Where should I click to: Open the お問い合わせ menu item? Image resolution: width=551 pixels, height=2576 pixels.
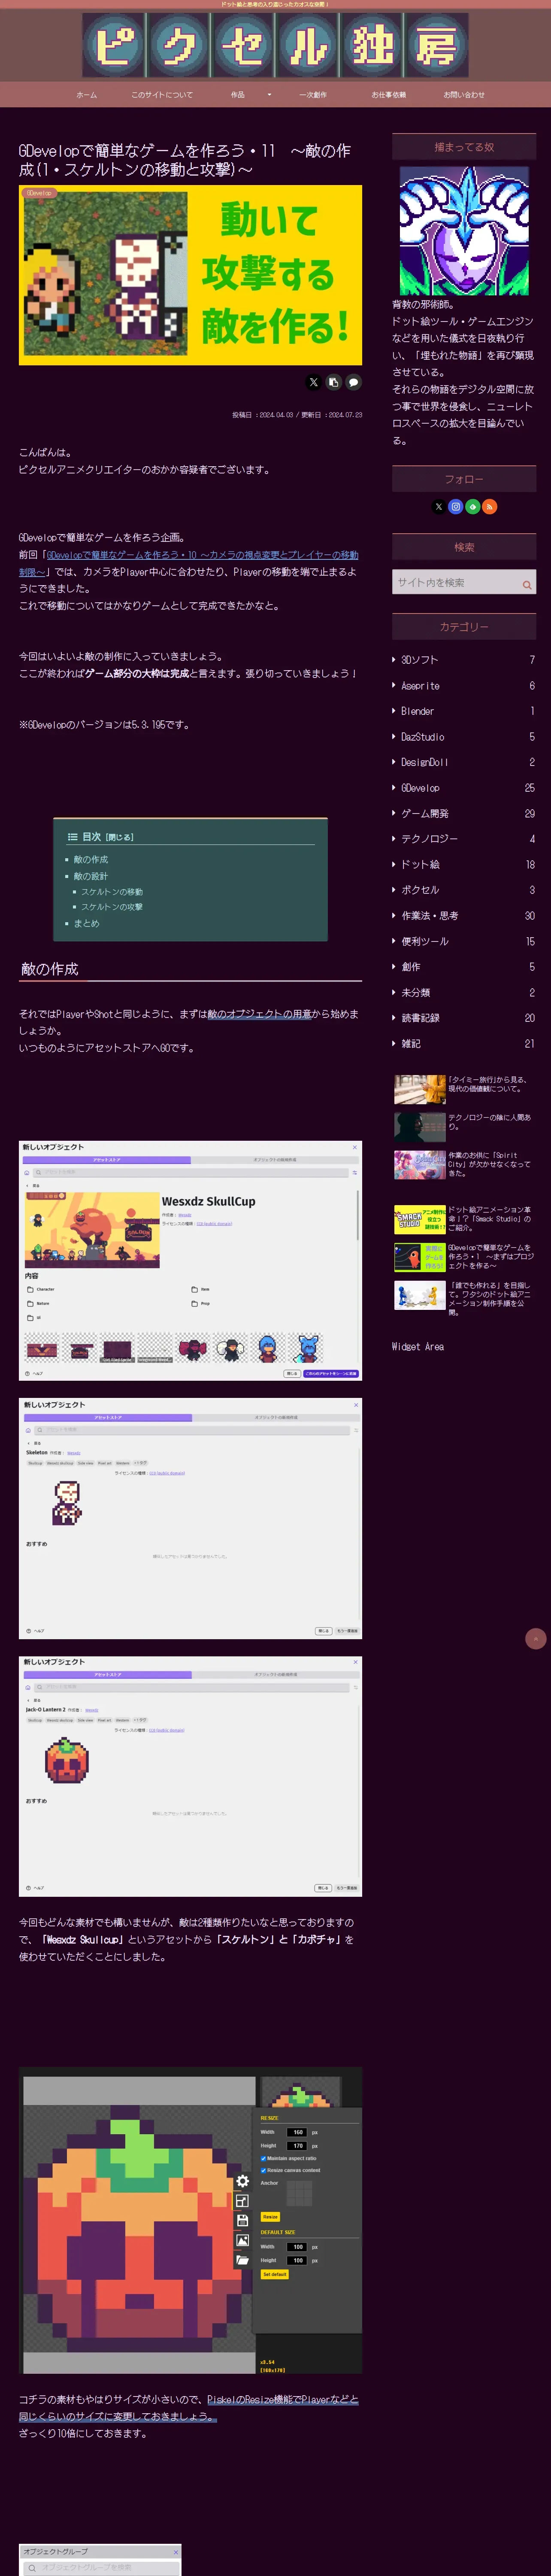464,95
